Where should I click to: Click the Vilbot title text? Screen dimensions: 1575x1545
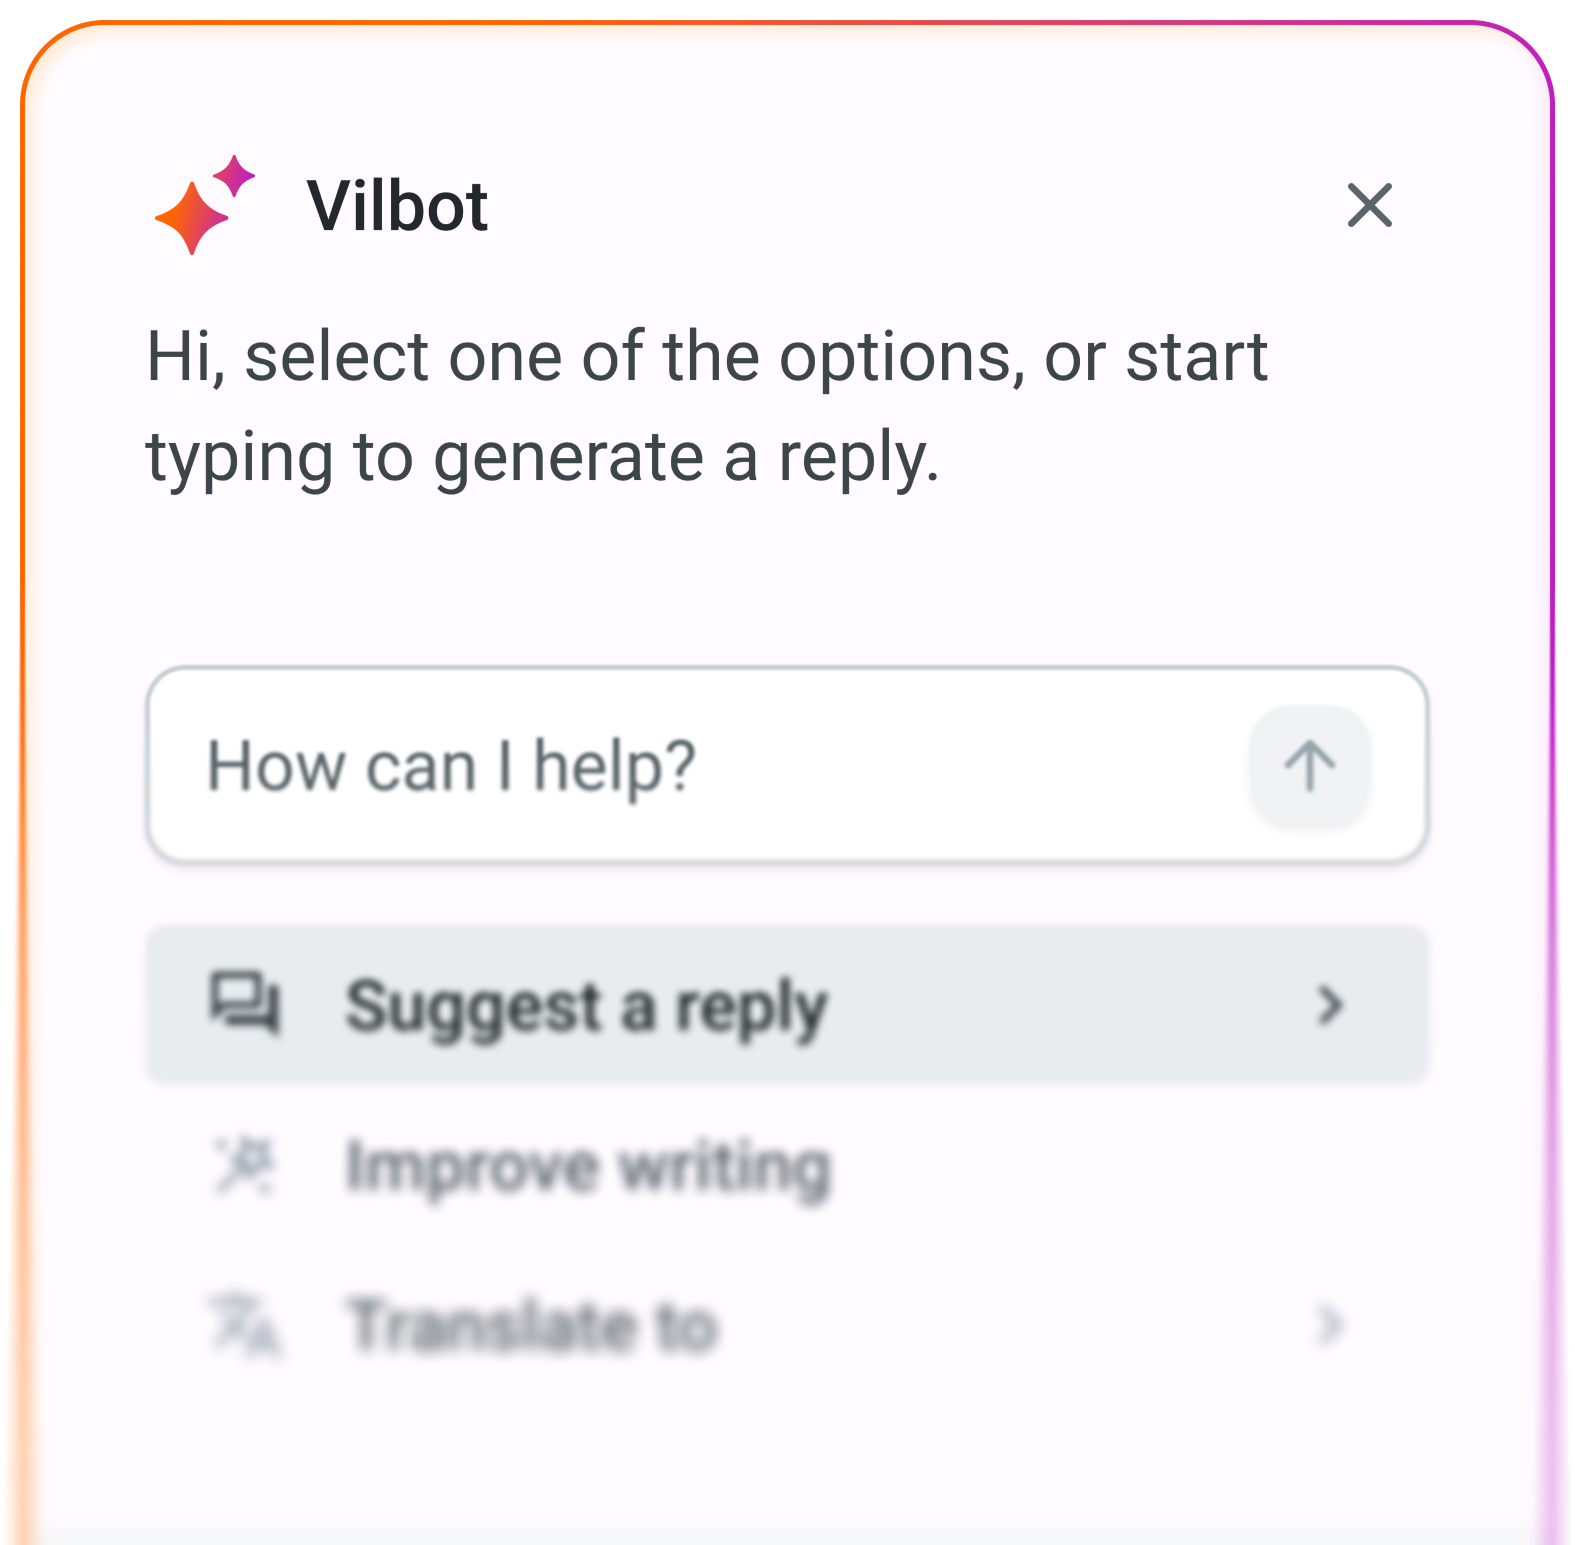click(x=398, y=206)
